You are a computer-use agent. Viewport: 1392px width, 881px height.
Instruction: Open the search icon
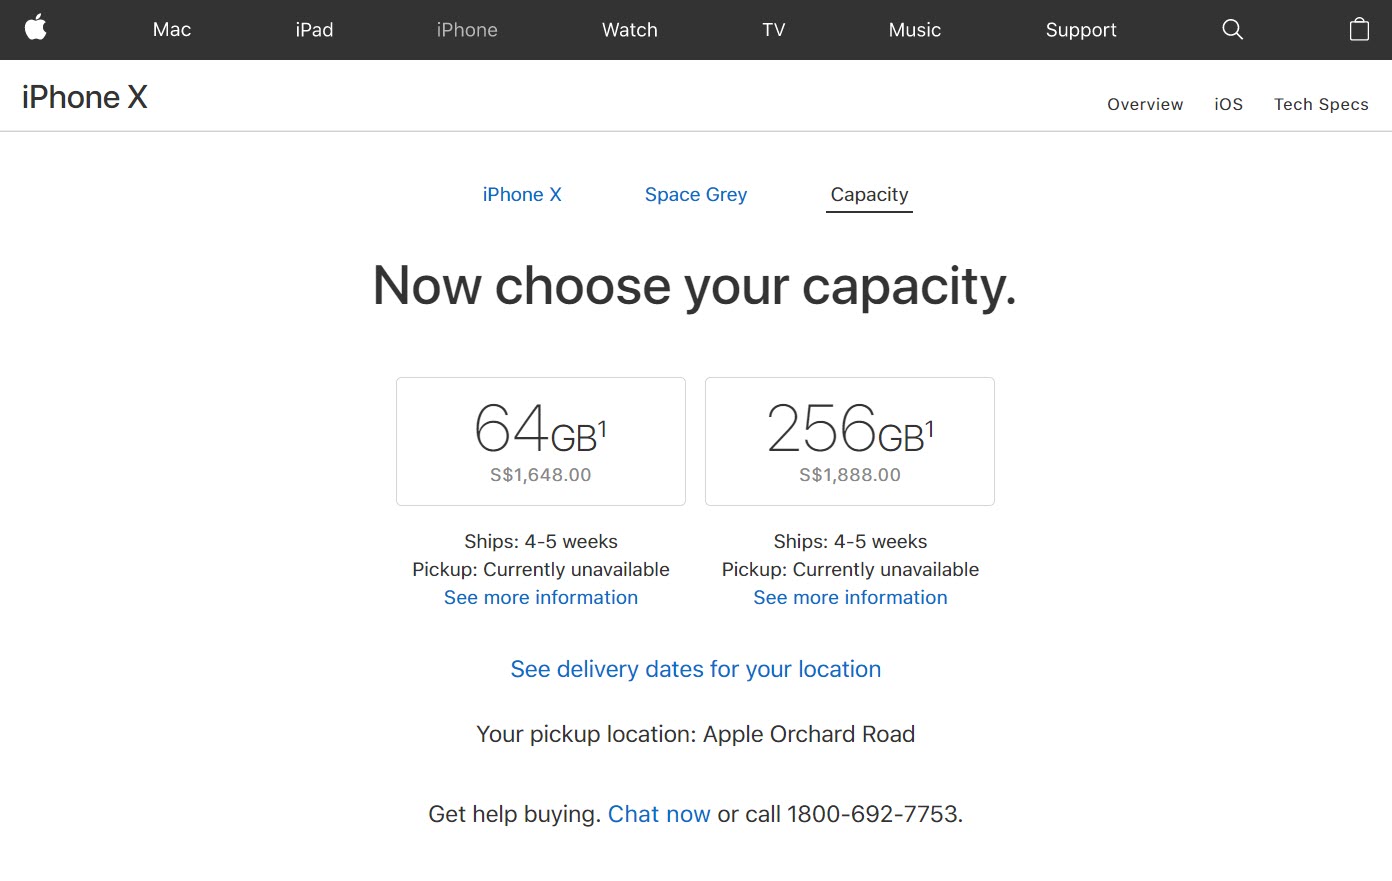click(1232, 29)
